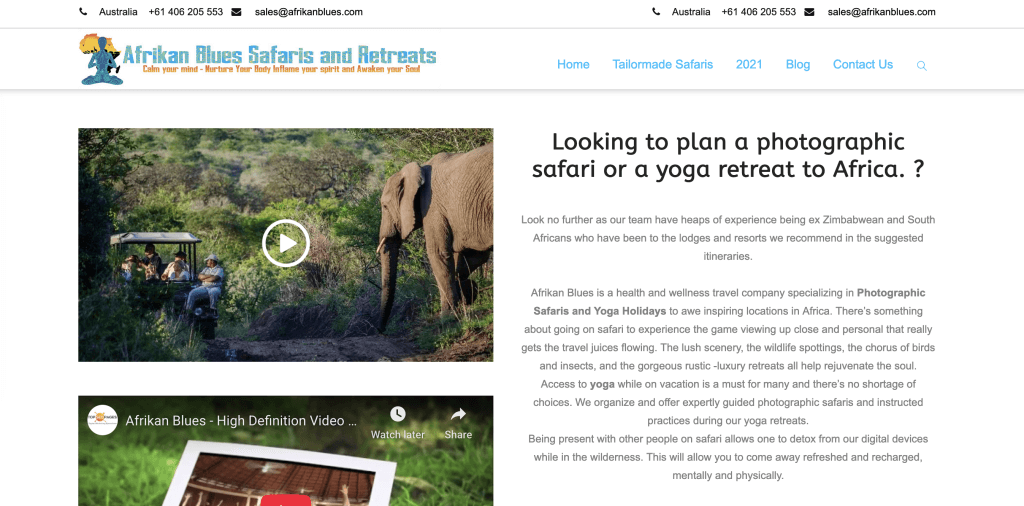Viewport: 1024px width, 506px height.
Task: Select the 2021 menu item
Action: (x=749, y=64)
